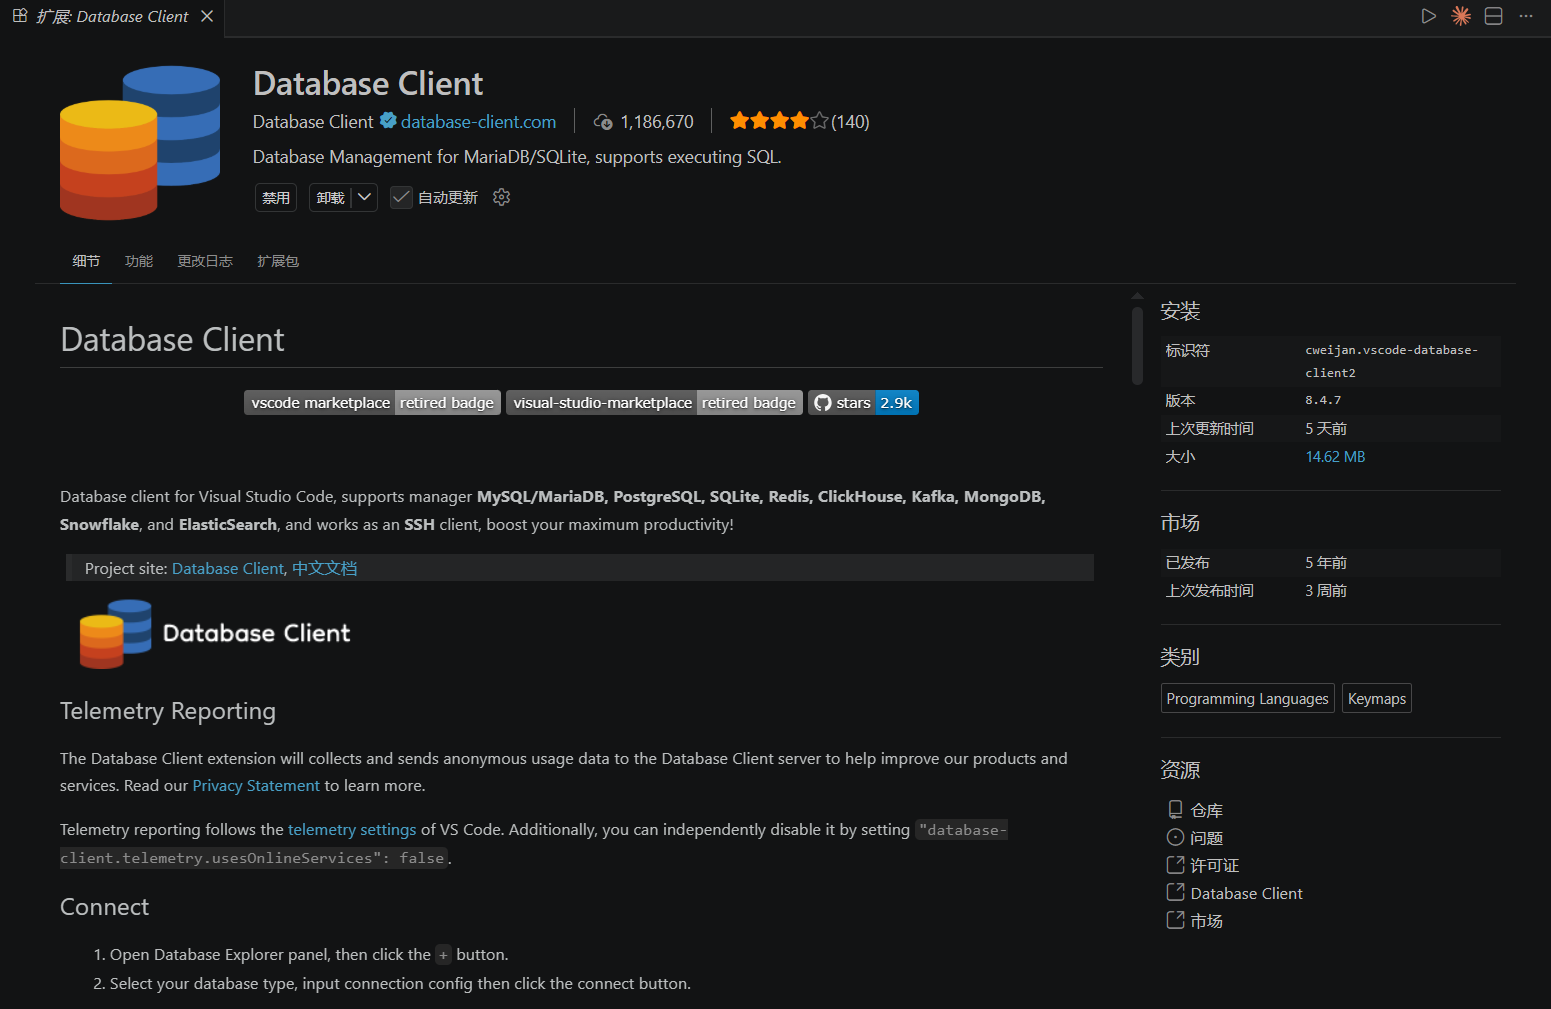Image resolution: width=1551 pixels, height=1009 pixels.
Task: Open the 中文文档 documentation link
Action: click(324, 568)
